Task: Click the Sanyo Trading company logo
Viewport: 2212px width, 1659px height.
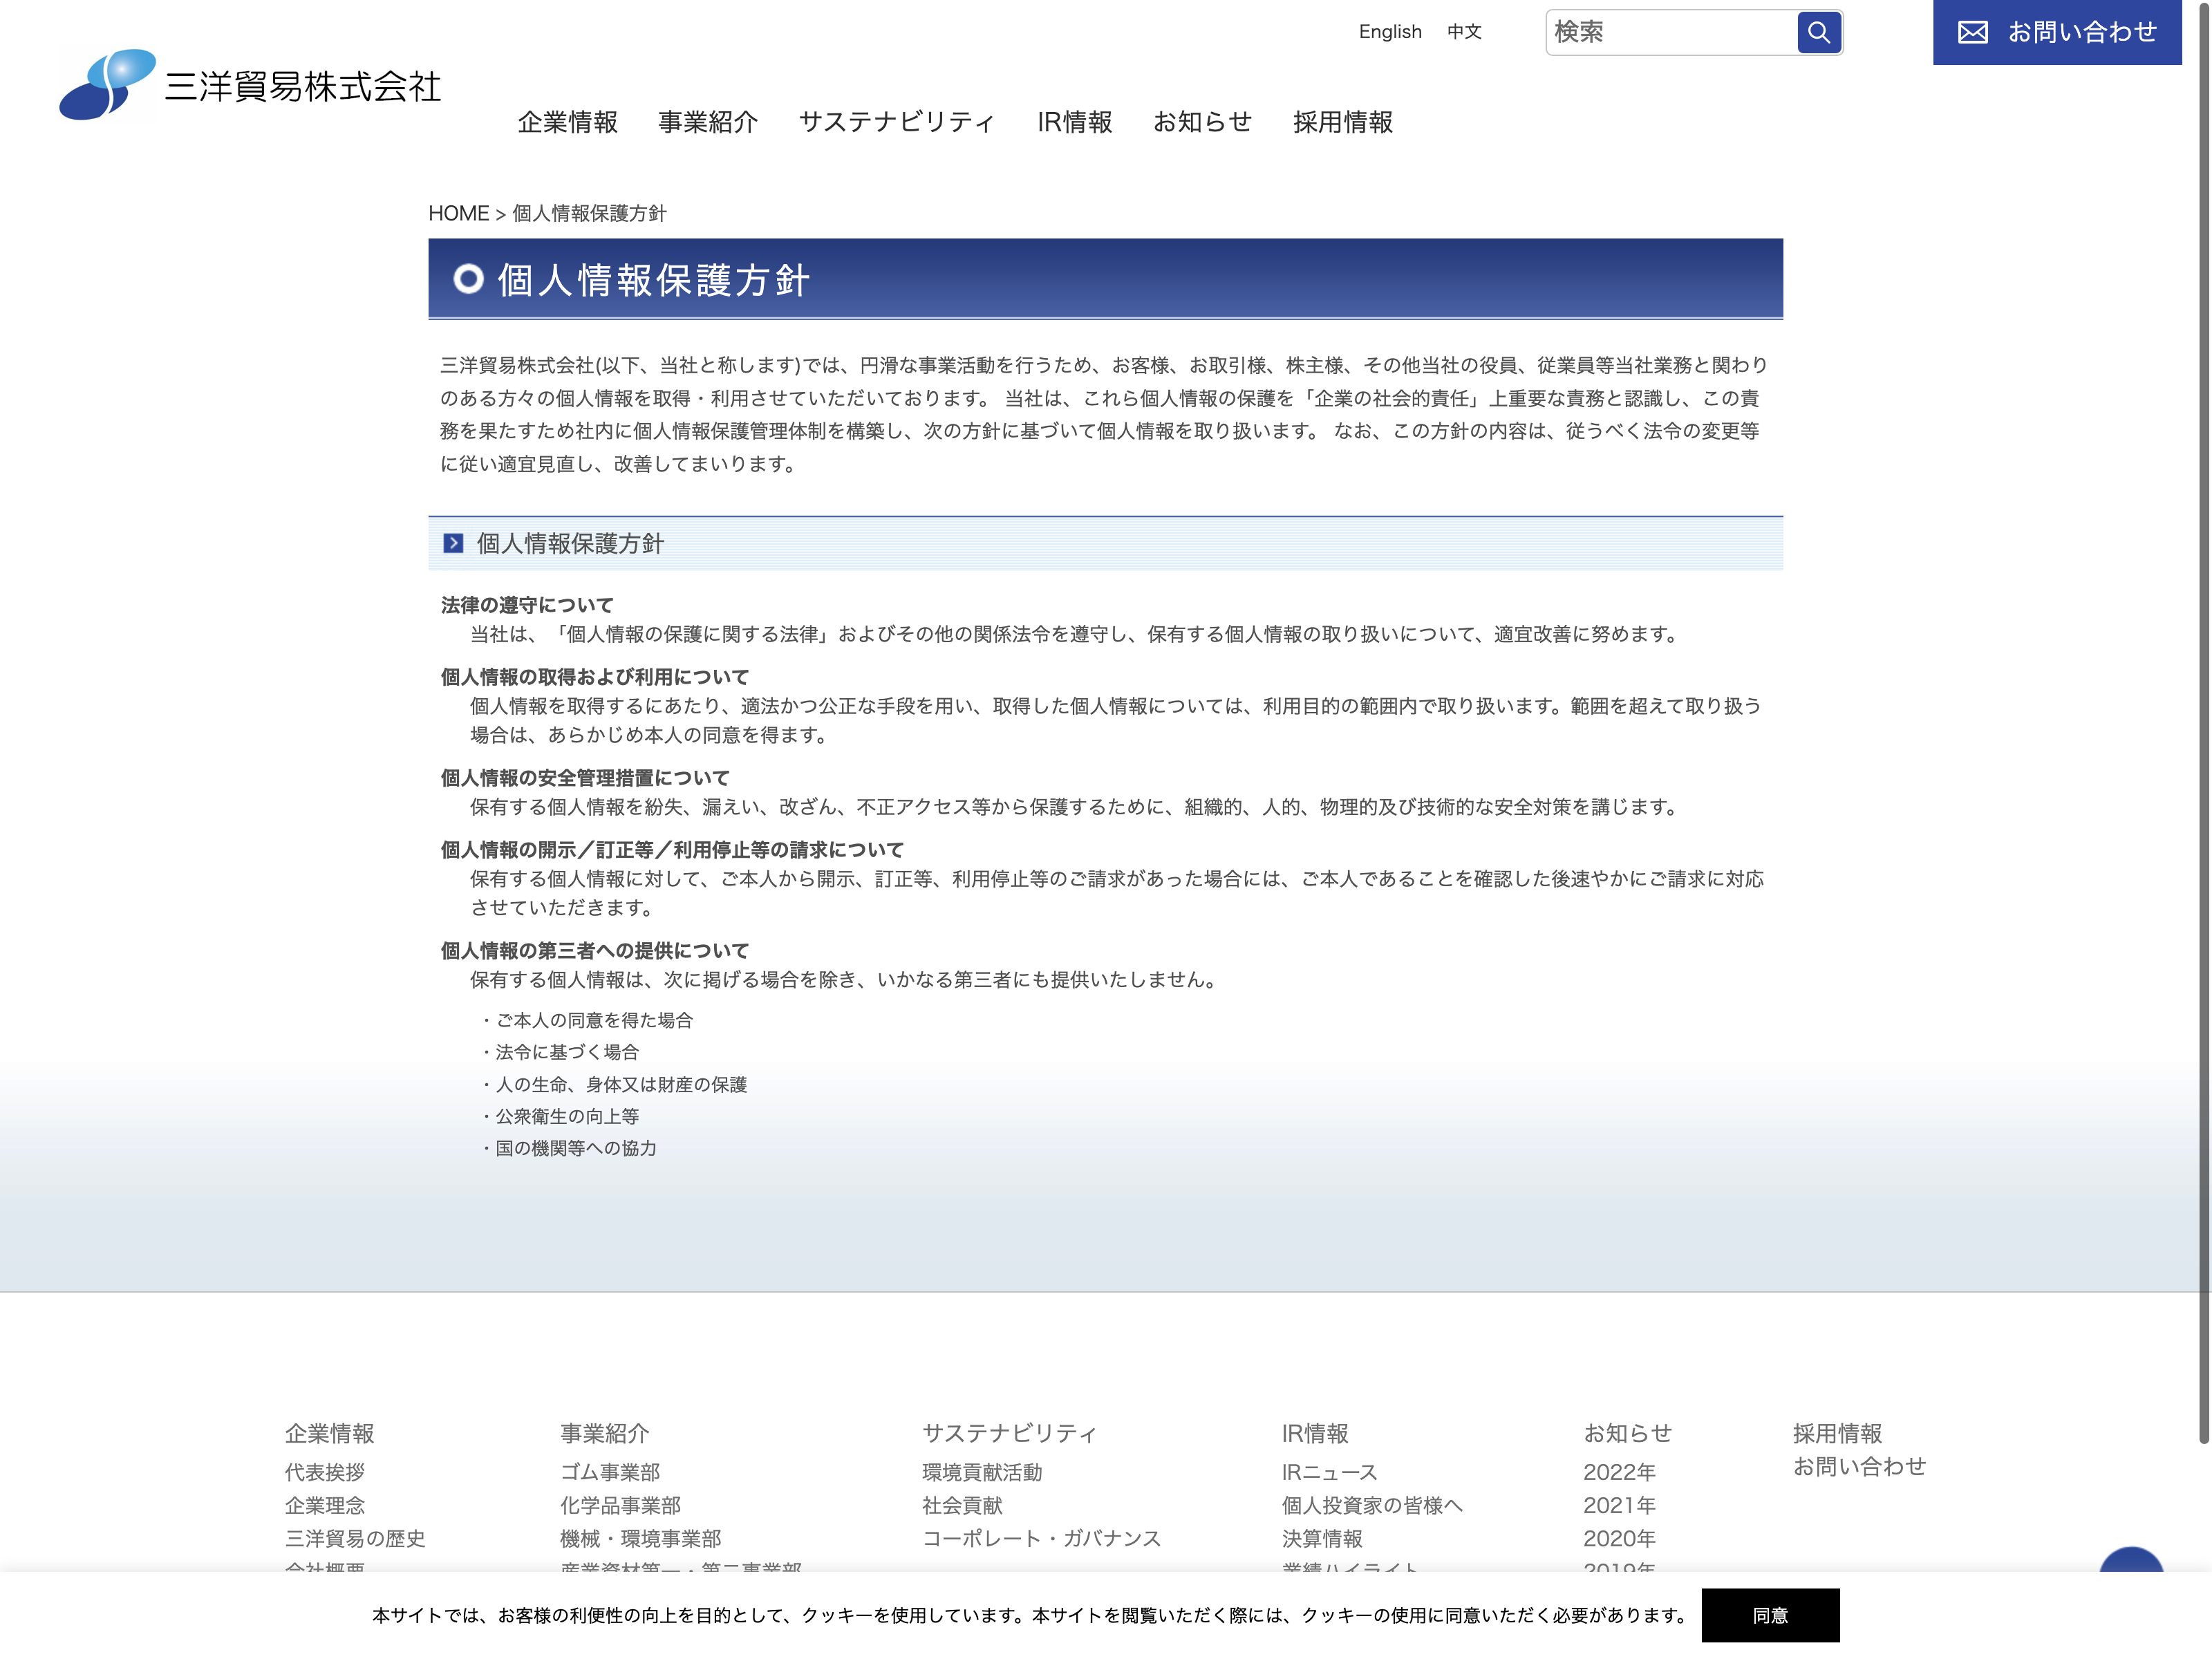Action: tap(250, 85)
